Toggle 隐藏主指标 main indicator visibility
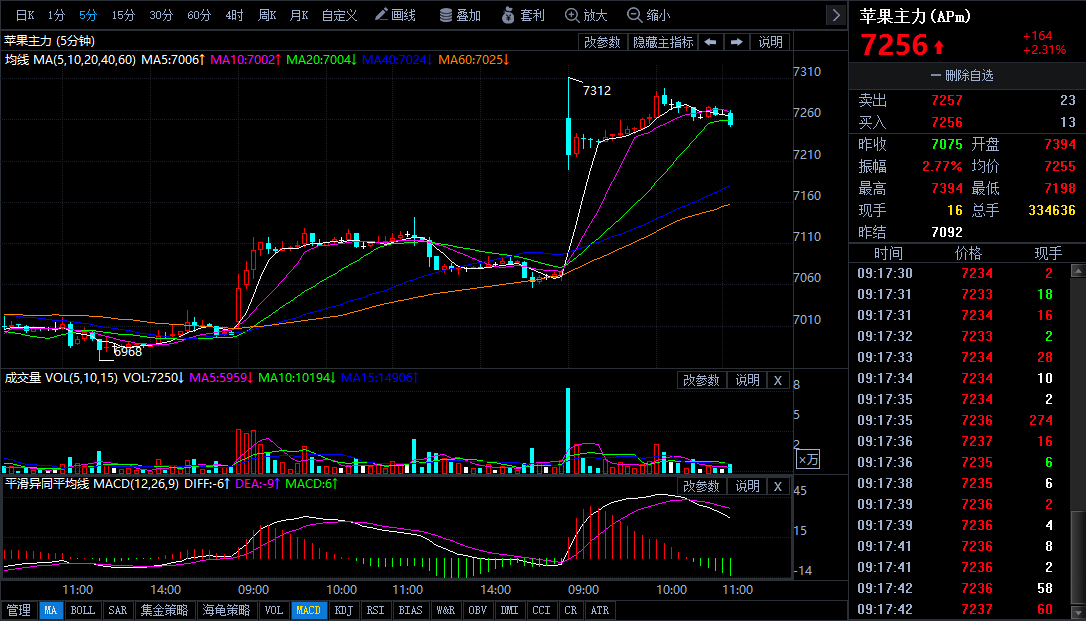 pyautogui.click(x=663, y=42)
